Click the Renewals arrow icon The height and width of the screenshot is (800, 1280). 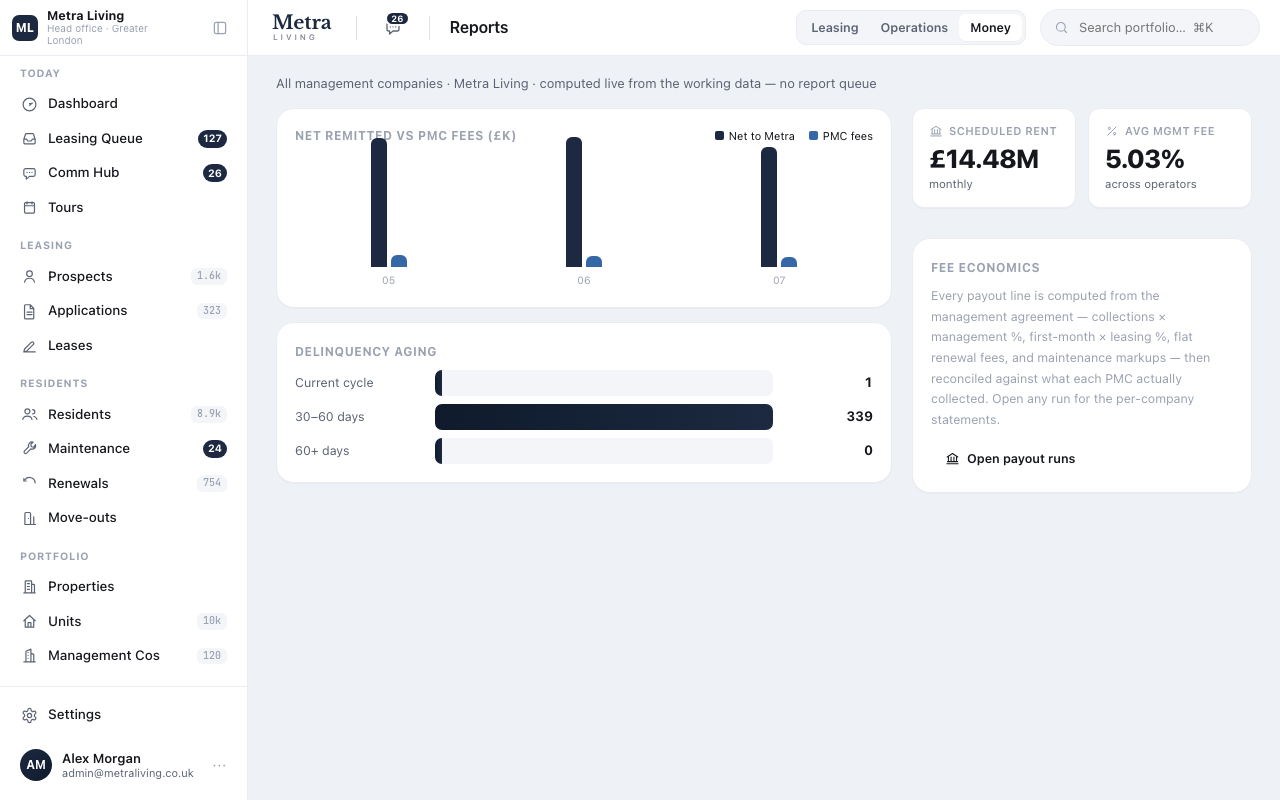(x=29, y=484)
